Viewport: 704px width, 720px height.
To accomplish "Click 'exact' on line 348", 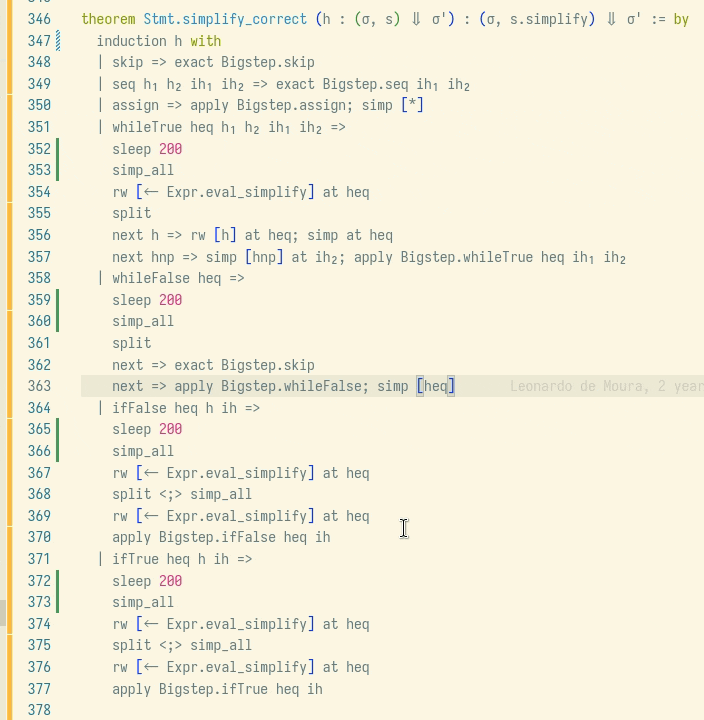I will 194,62.
